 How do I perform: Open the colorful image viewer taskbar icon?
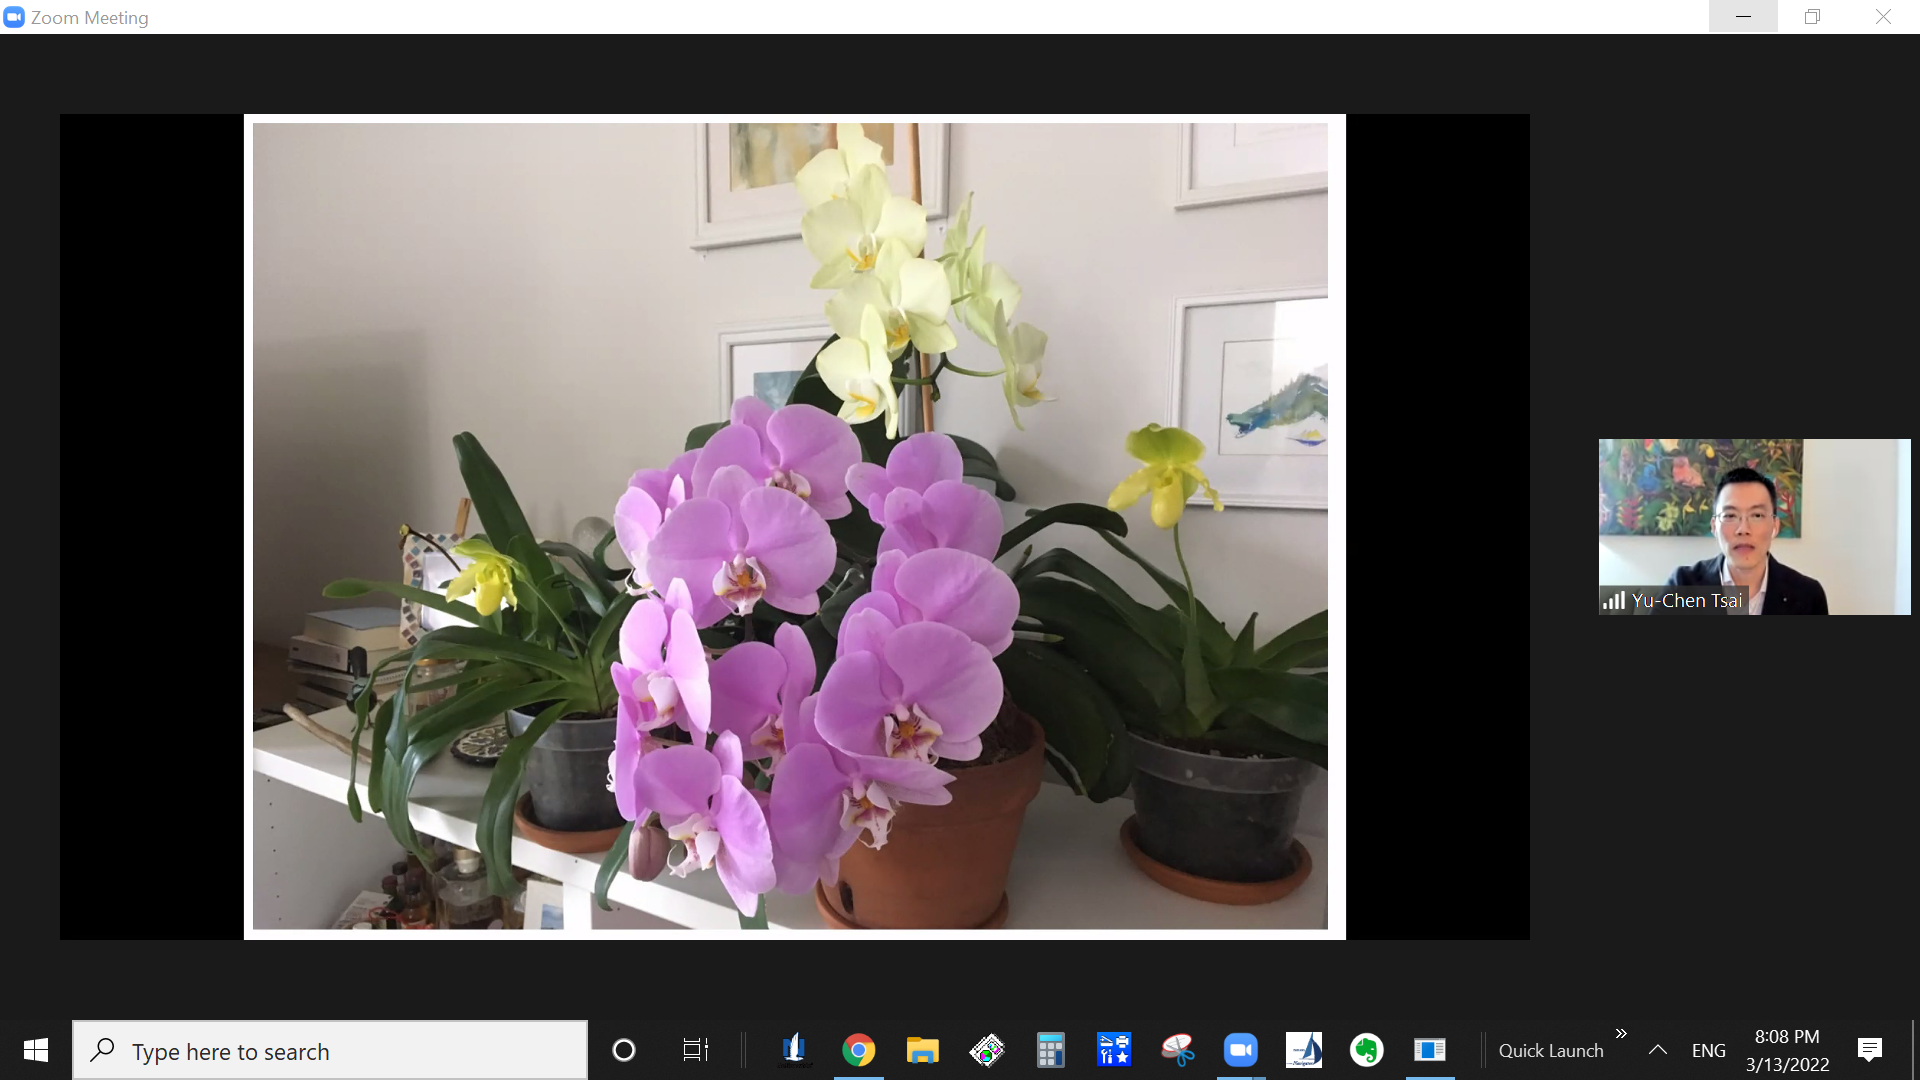986,1050
